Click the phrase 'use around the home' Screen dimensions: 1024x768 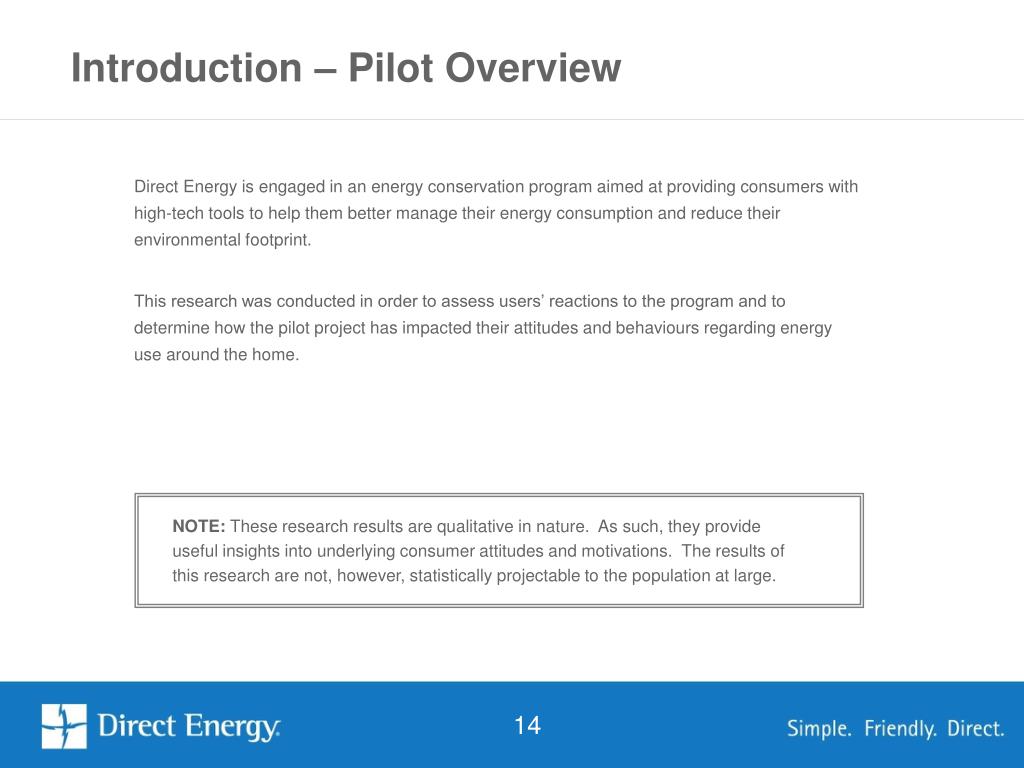pos(215,355)
